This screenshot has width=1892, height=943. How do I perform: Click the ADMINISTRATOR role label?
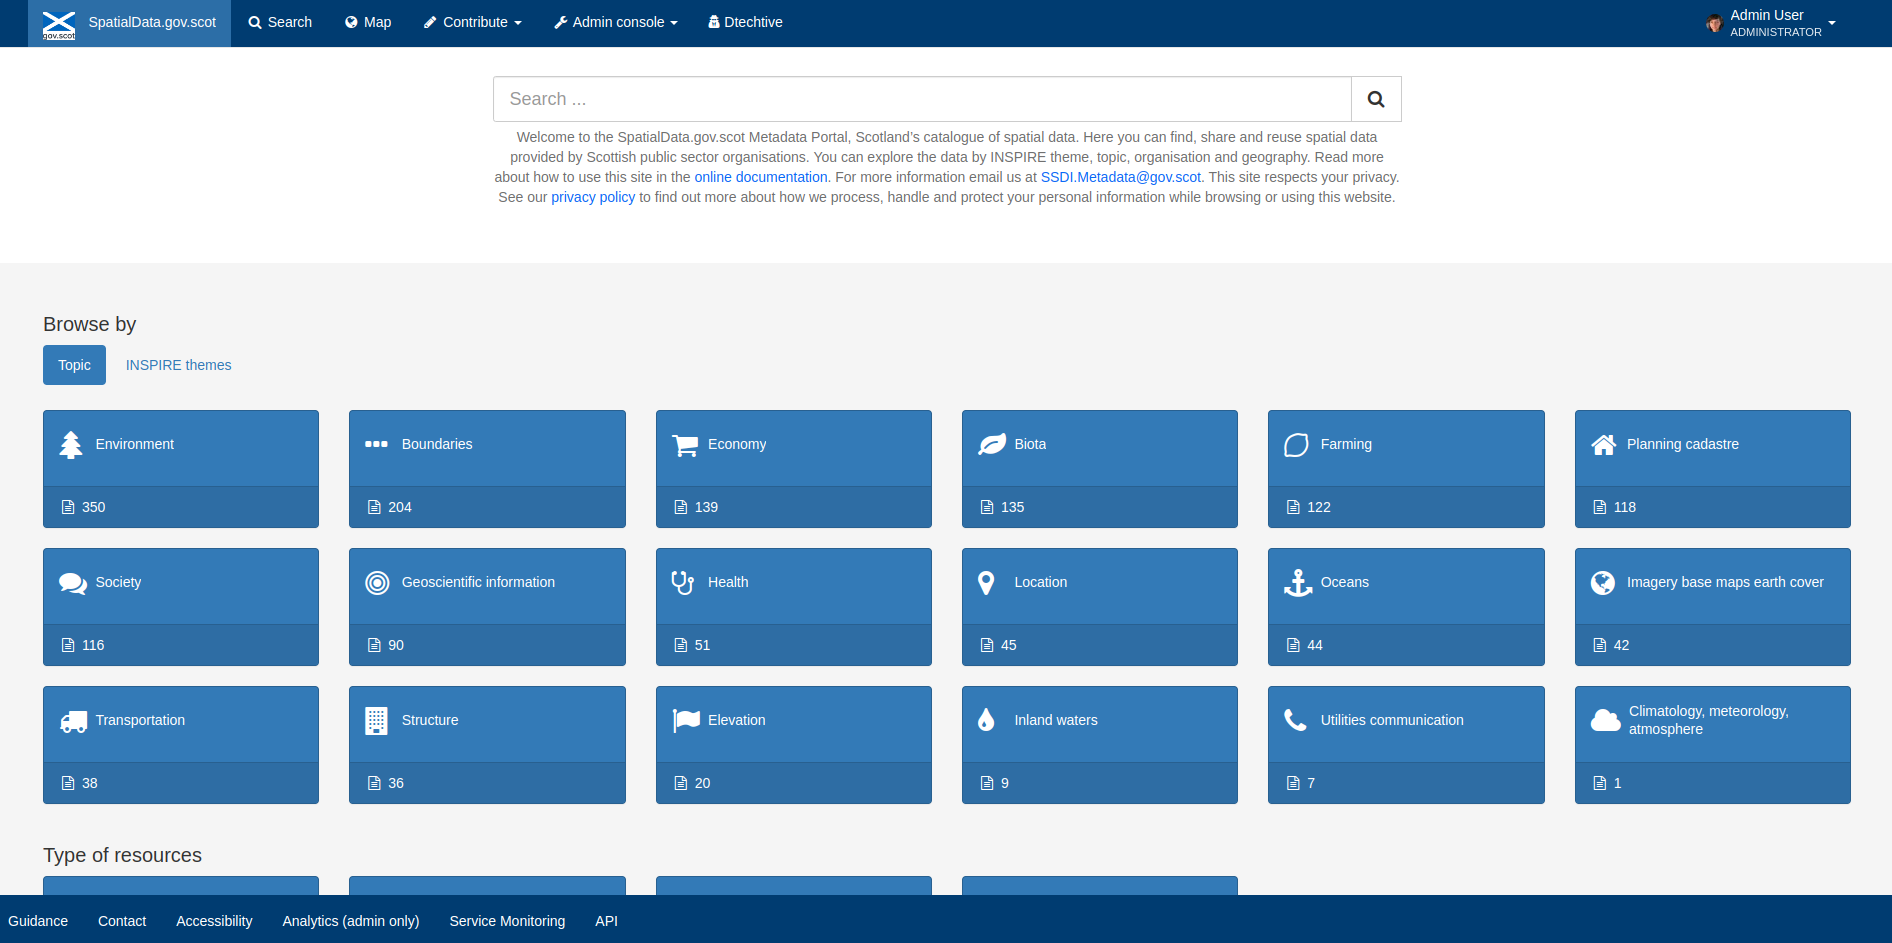[x=1776, y=32]
